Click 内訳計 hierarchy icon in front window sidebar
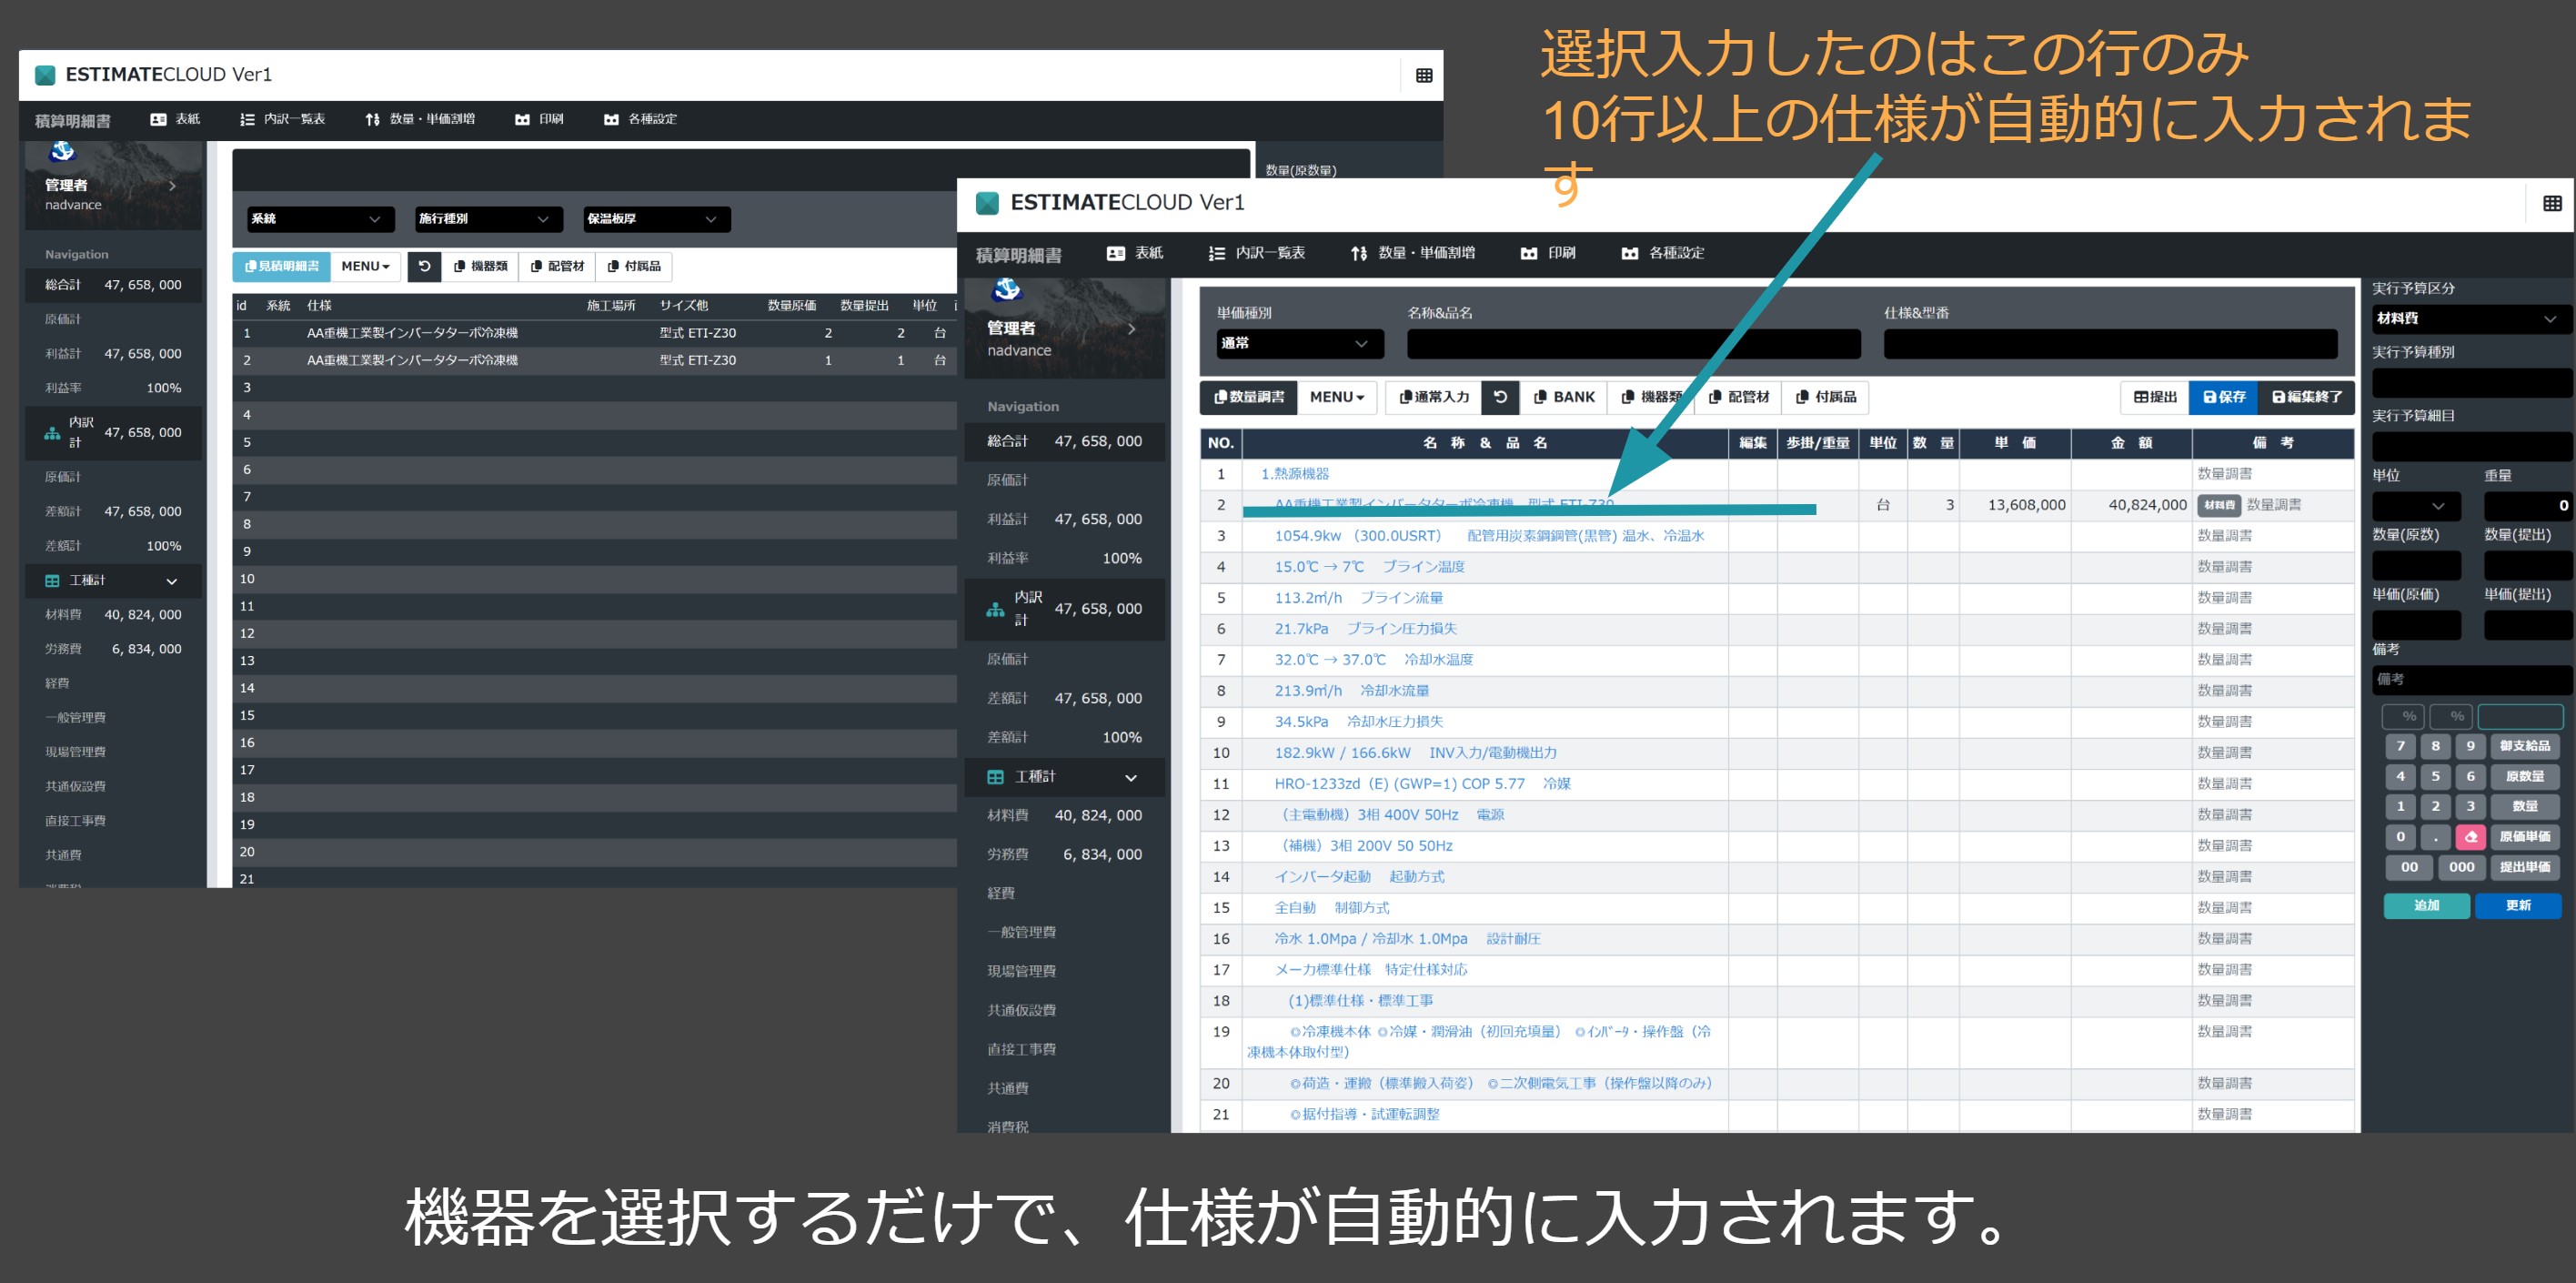 pos(995,609)
